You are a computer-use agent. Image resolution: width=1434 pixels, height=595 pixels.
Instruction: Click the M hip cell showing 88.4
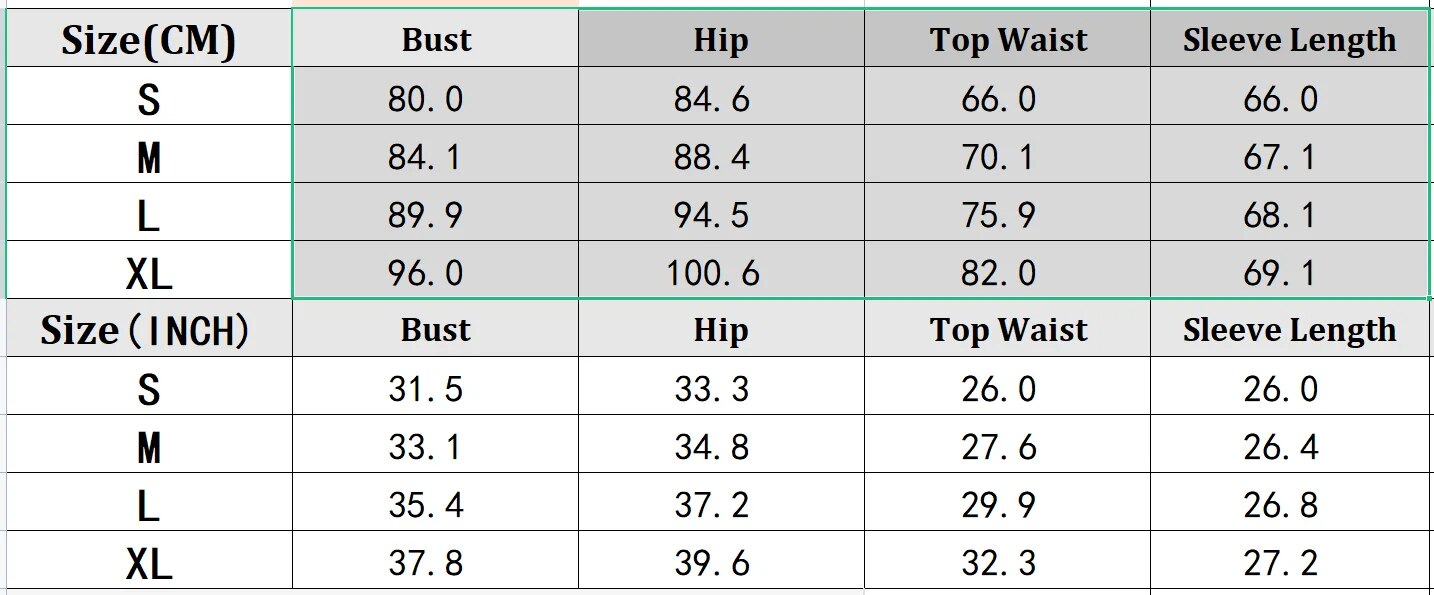point(711,157)
